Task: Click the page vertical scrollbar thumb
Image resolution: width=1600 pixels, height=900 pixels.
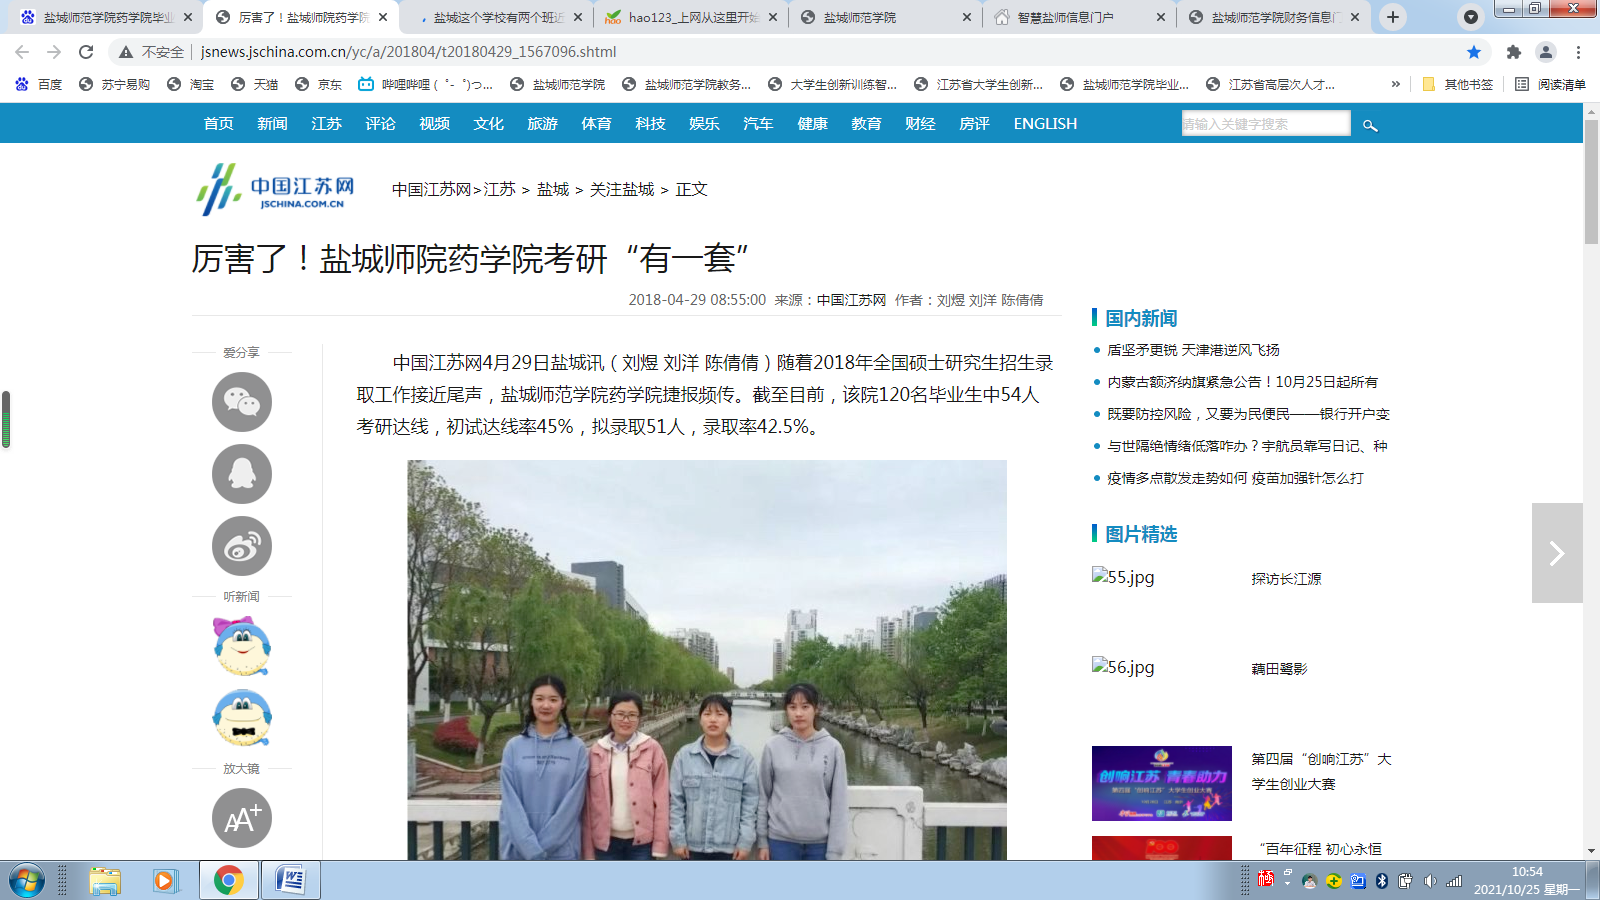Action: 1591,180
